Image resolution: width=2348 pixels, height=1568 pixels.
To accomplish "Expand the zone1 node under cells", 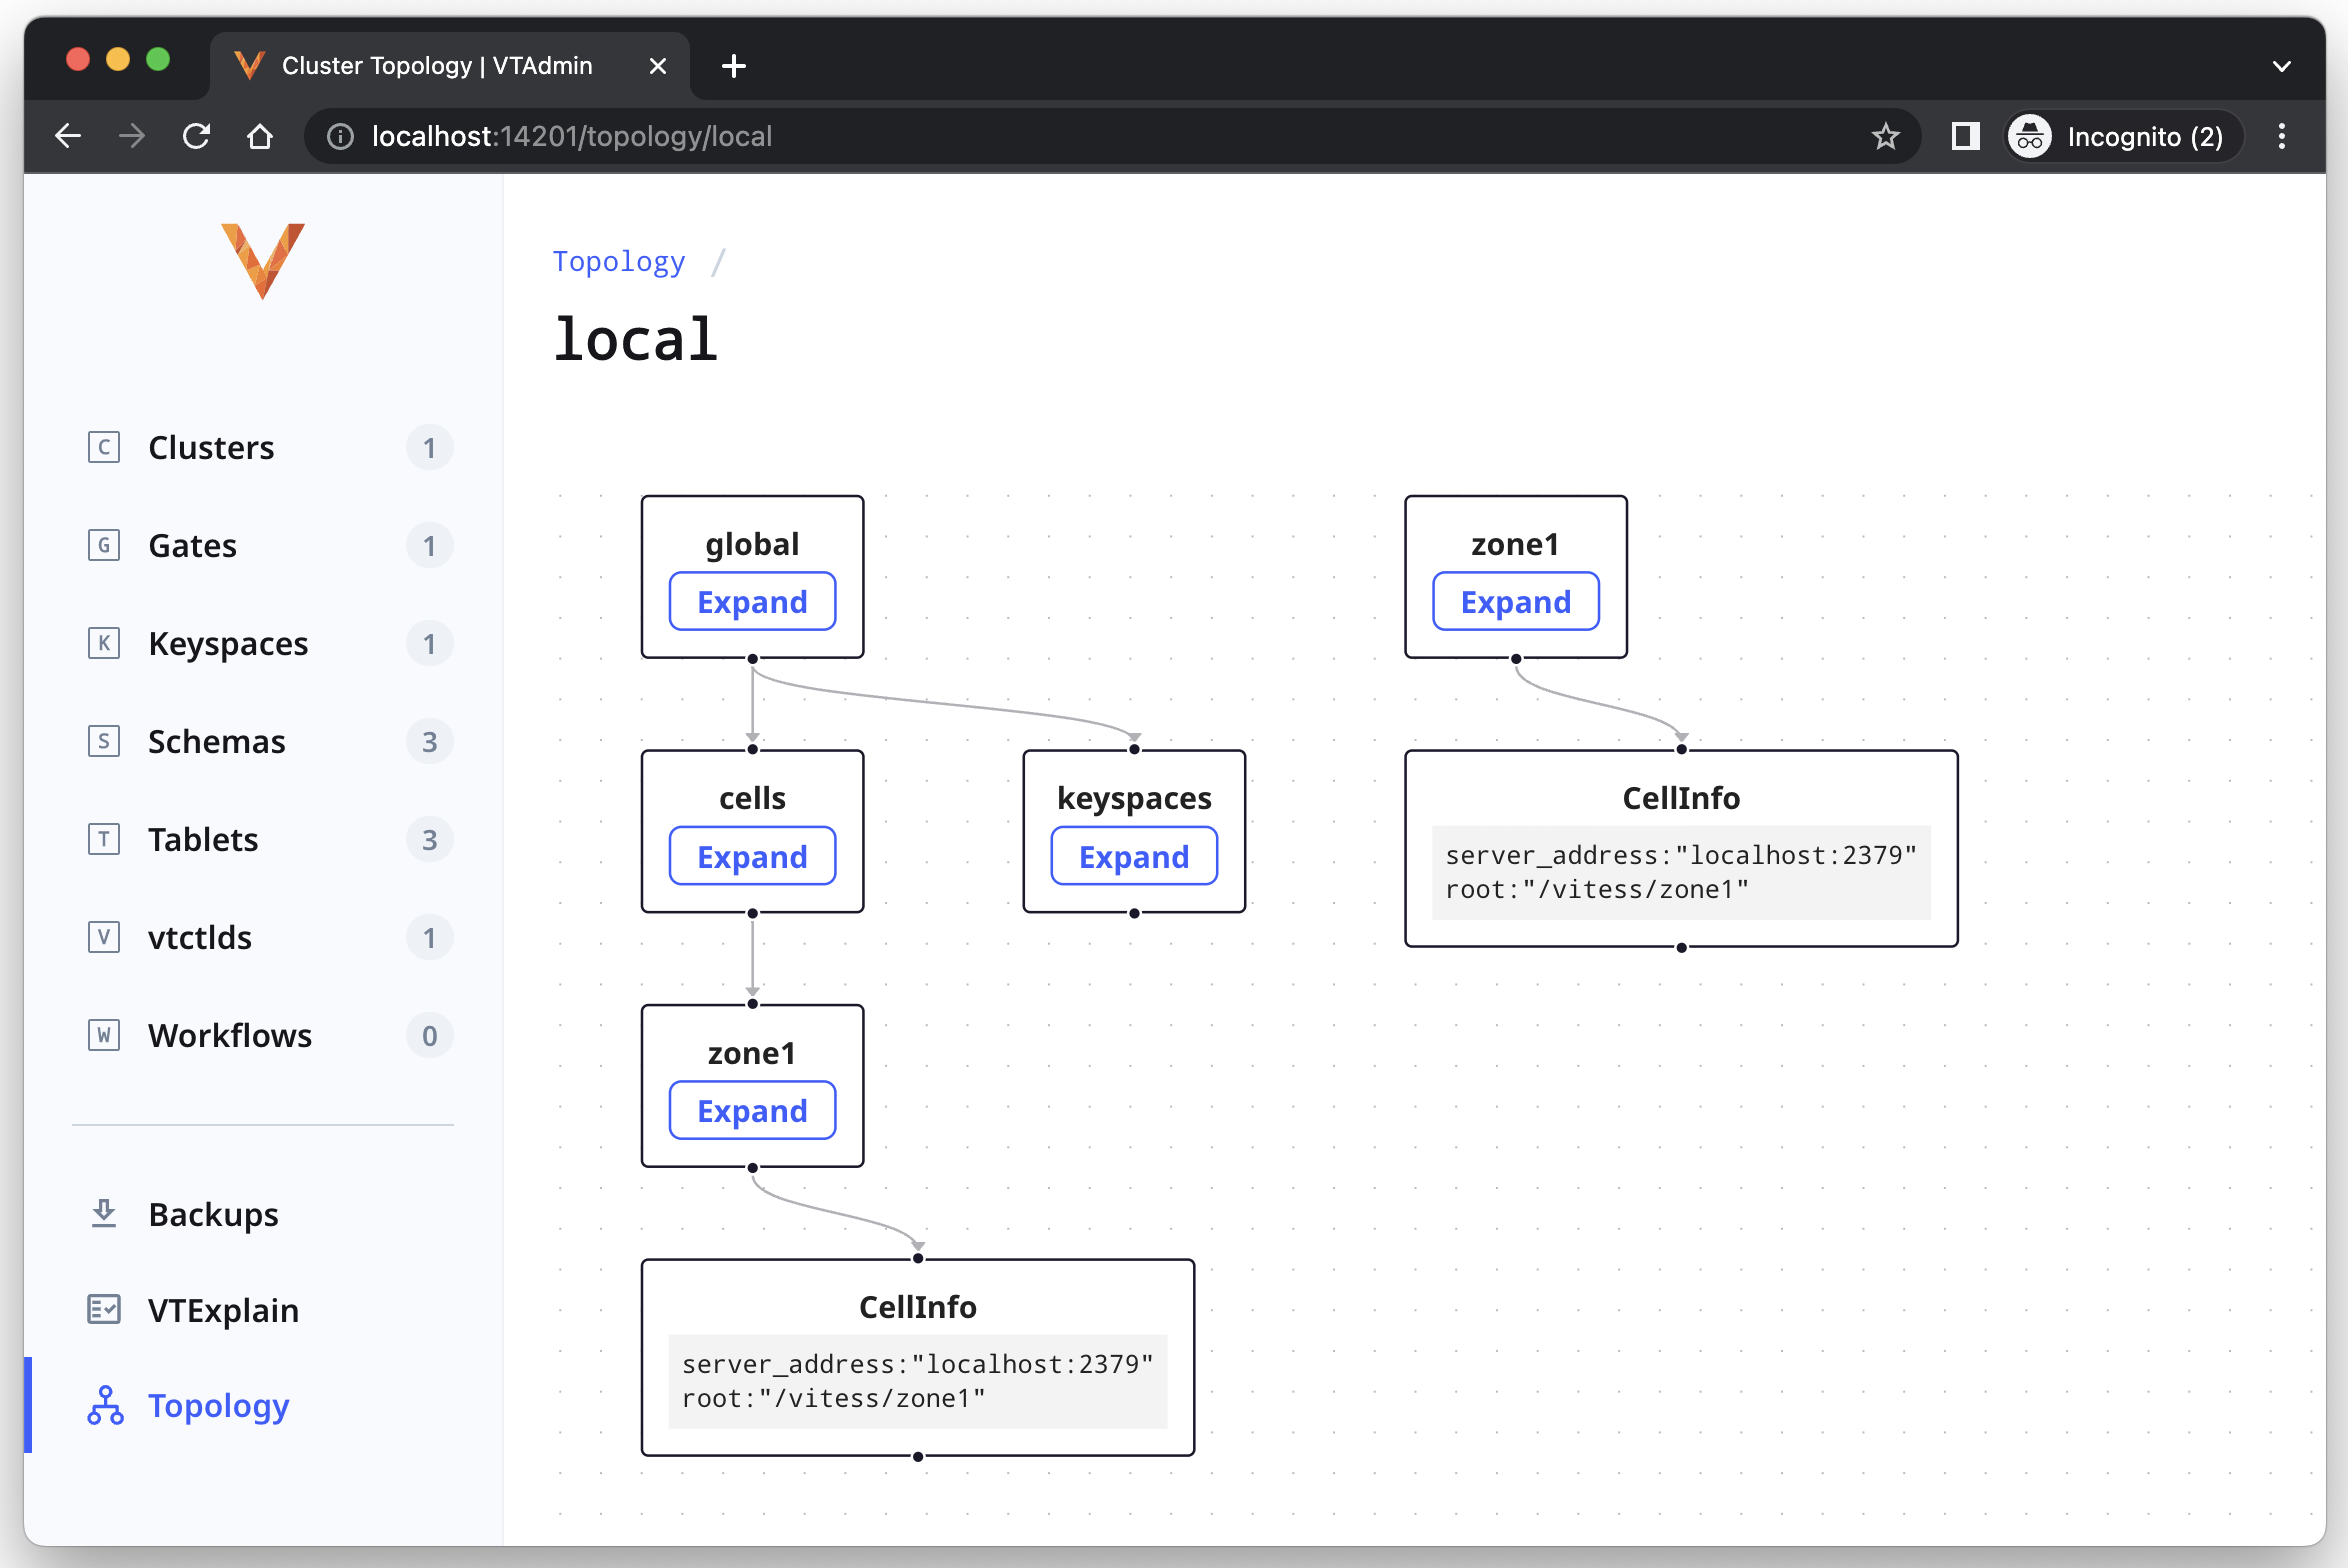I will pos(752,1111).
